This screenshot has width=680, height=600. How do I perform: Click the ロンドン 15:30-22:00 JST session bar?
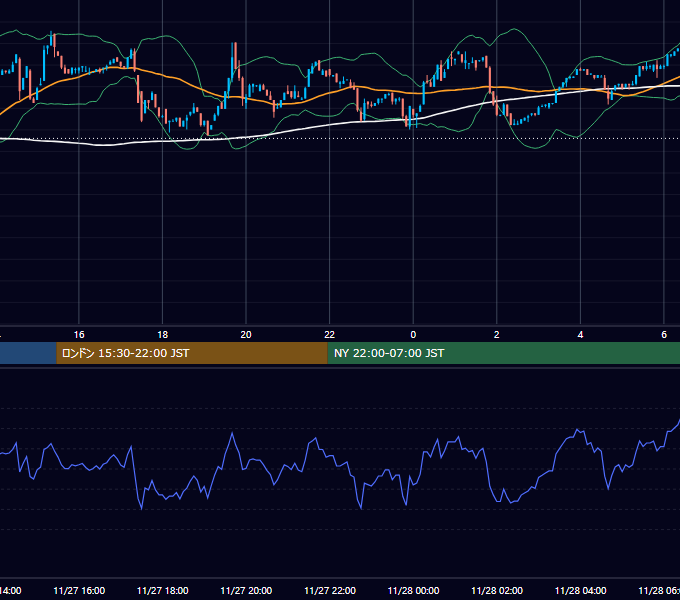pyautogui.click(x=192, y=353)
